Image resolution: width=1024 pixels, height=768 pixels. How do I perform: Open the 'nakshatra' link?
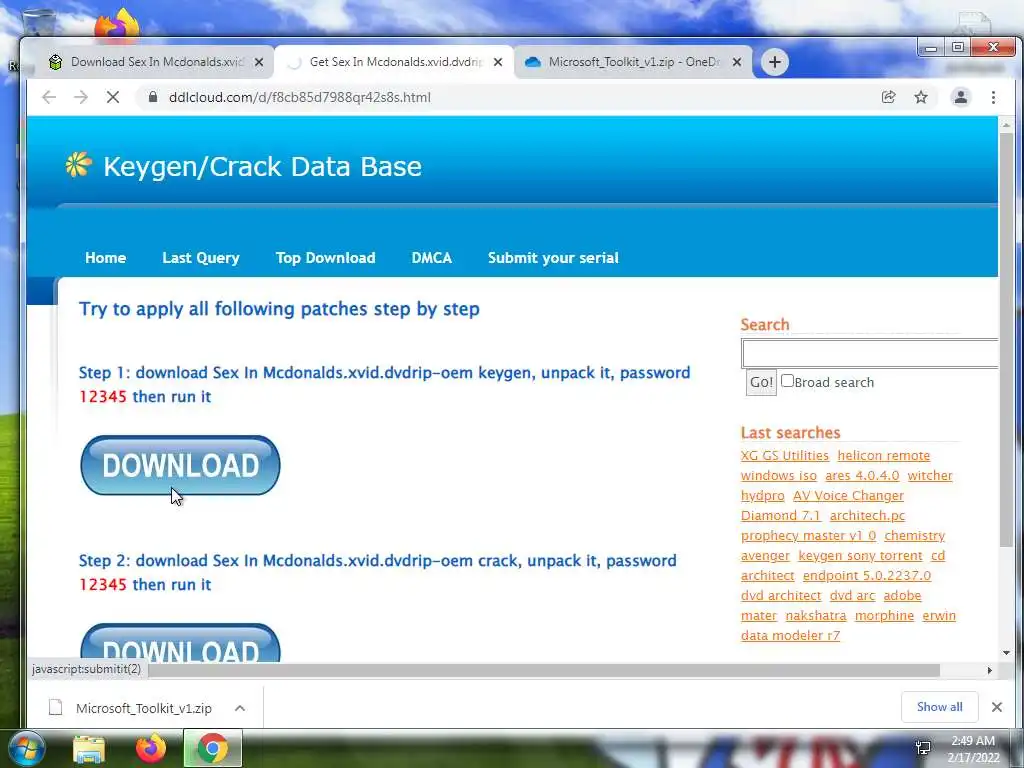coord(816,616)
